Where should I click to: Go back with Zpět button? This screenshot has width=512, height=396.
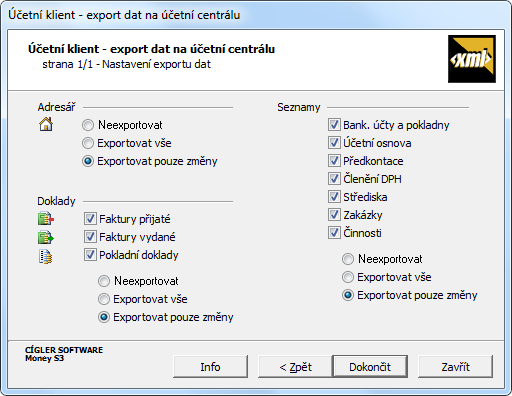tap(295, 367)
